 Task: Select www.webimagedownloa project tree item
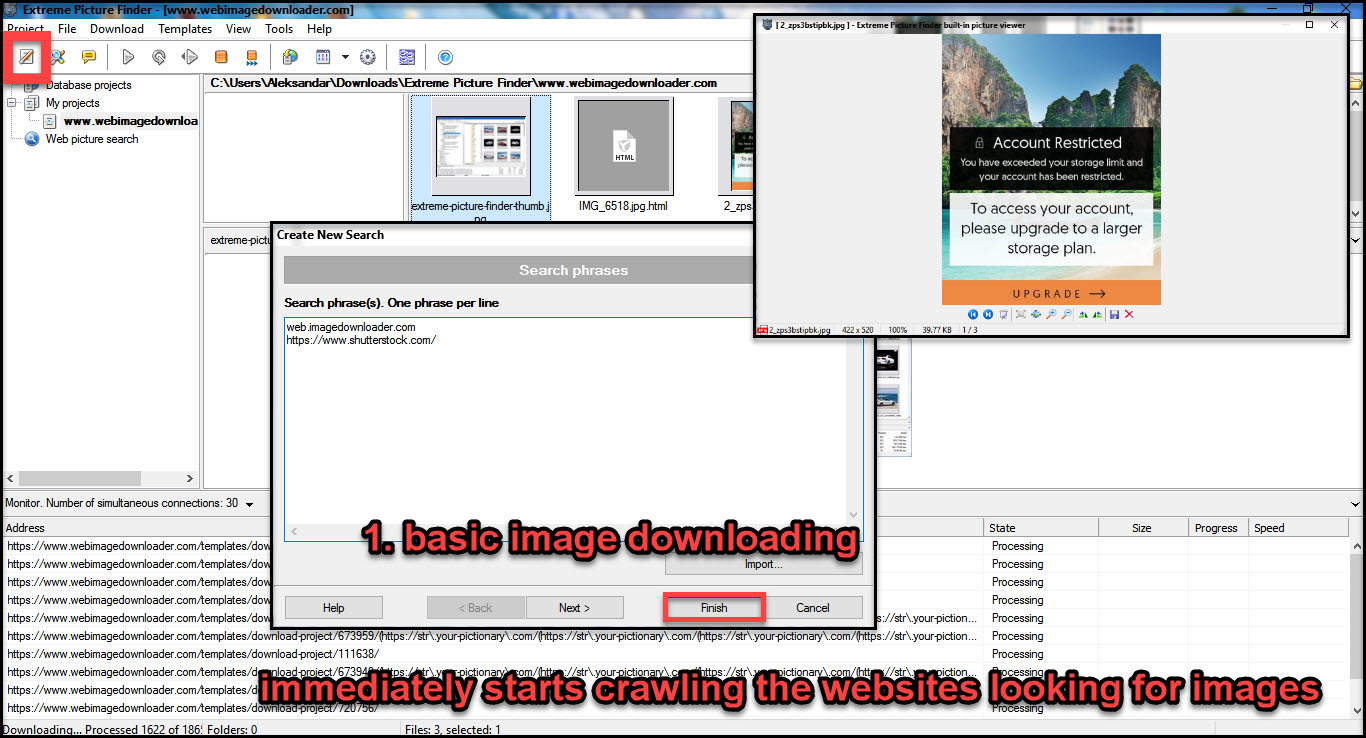pos(130,121)
